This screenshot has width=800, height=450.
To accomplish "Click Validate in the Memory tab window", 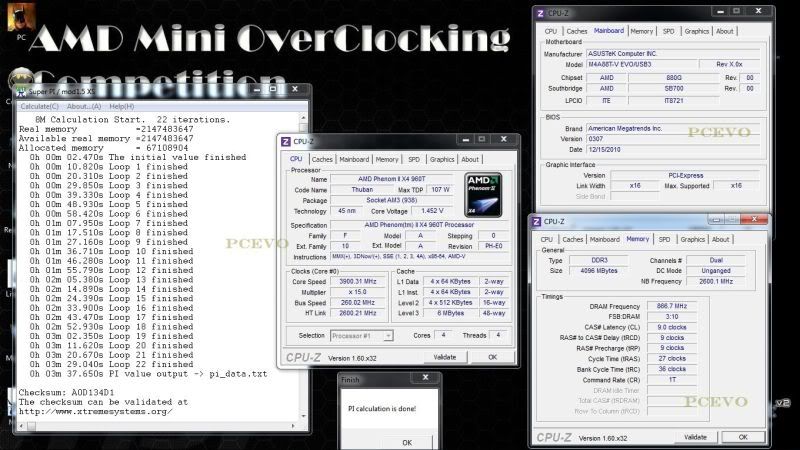I will [x=695, y=437].
